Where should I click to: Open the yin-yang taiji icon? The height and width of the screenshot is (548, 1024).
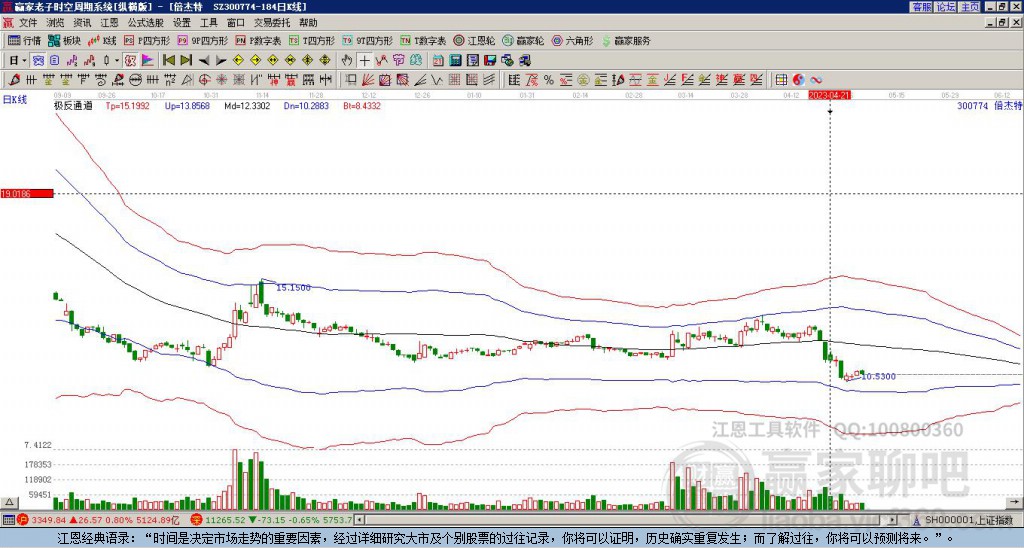pos(798,80)
